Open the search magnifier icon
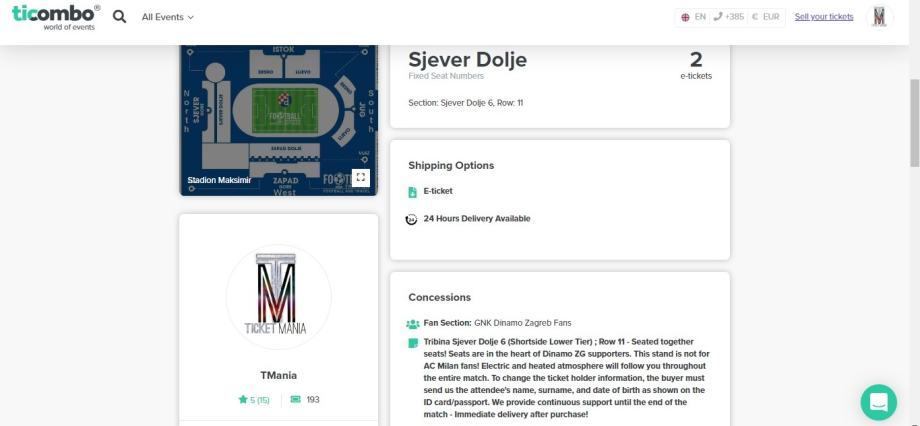The image size is (920, 426). 120,17
